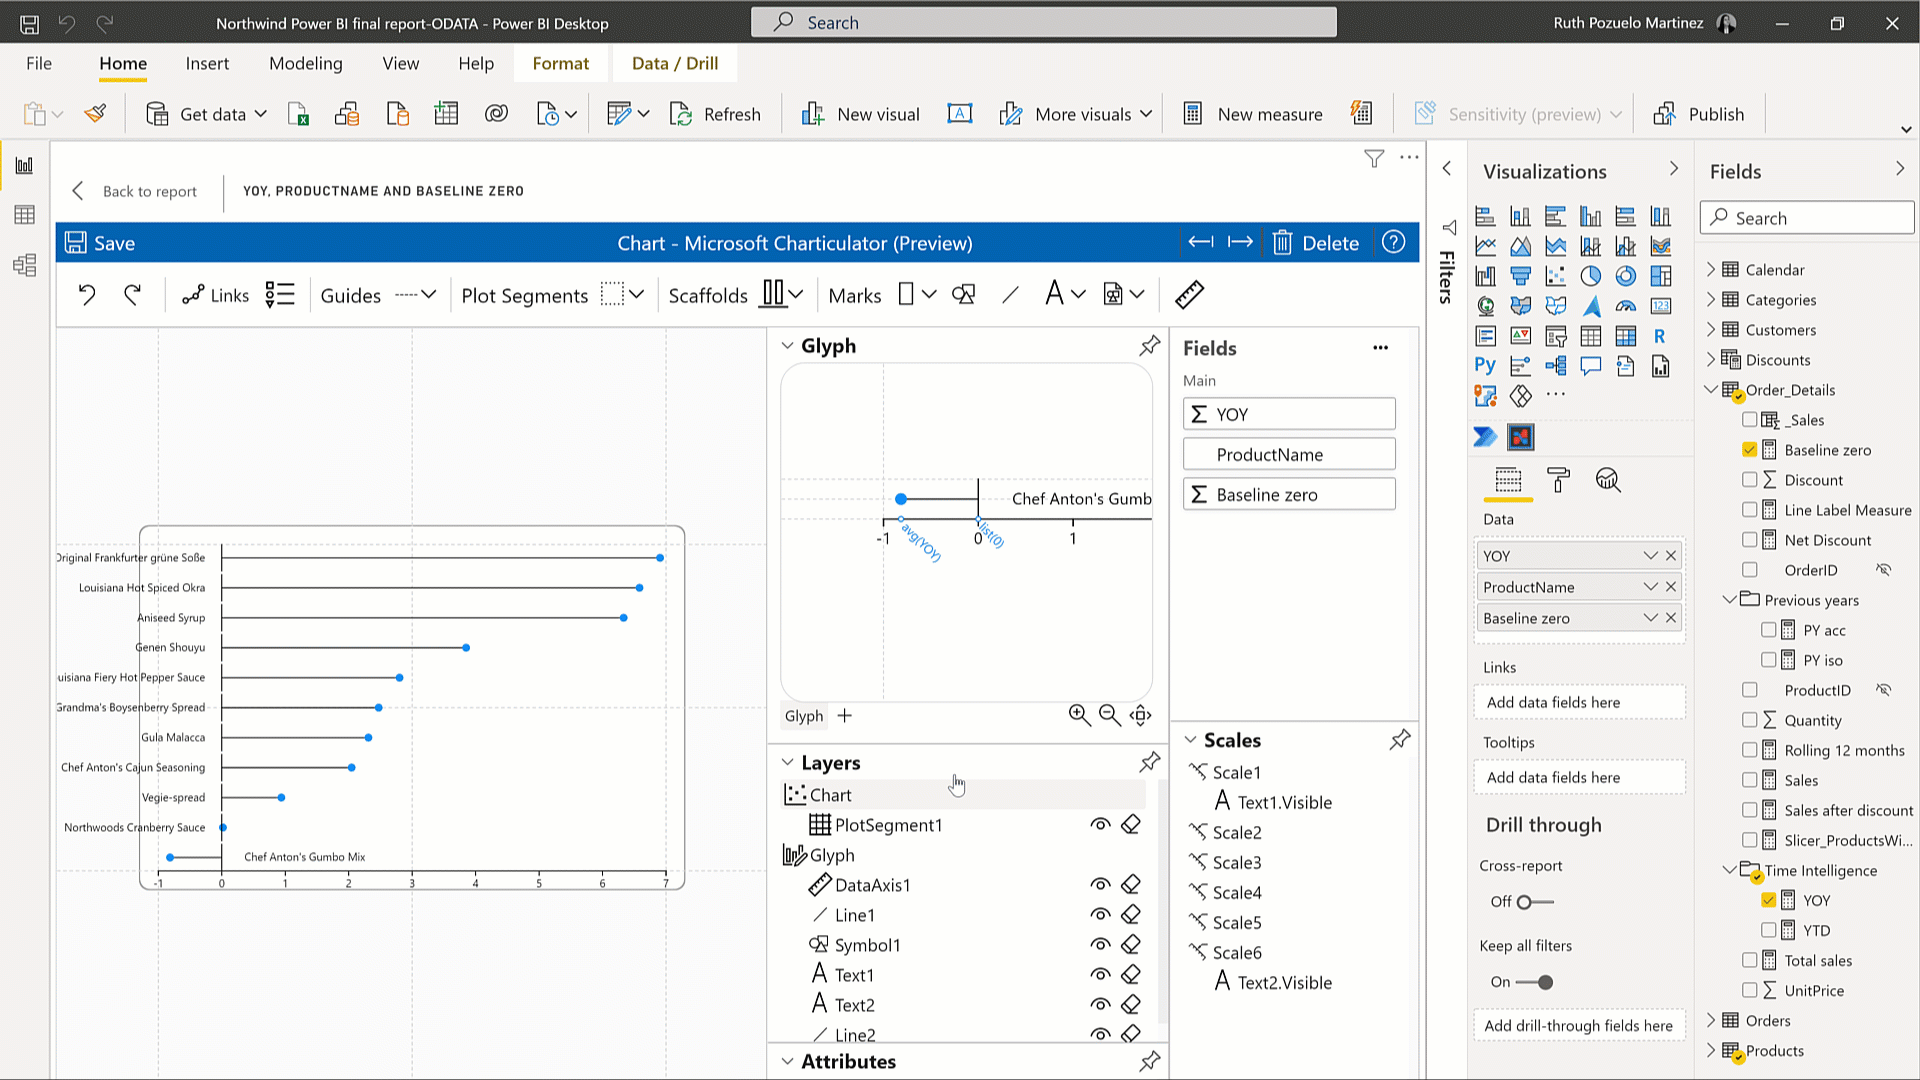Image resolution: width=1920 pixels, height=1080 pixels.
Task: Switch to Model view in left sidebar
Action: click(x=25, y=265)
